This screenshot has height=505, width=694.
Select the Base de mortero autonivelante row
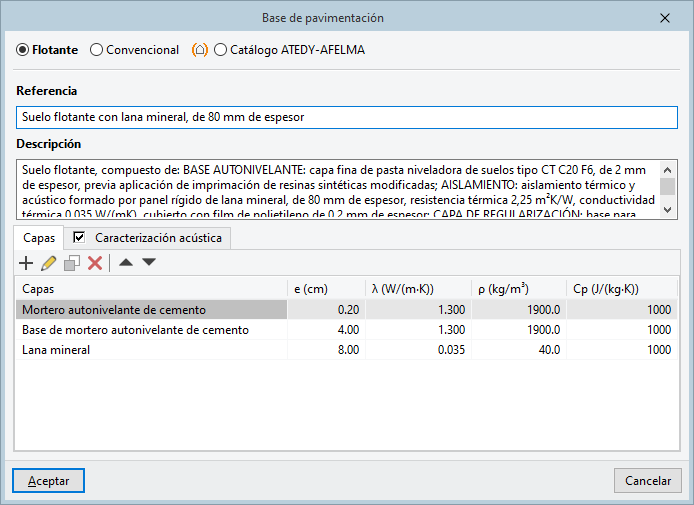pyautogui.click(x=150, y=330)
